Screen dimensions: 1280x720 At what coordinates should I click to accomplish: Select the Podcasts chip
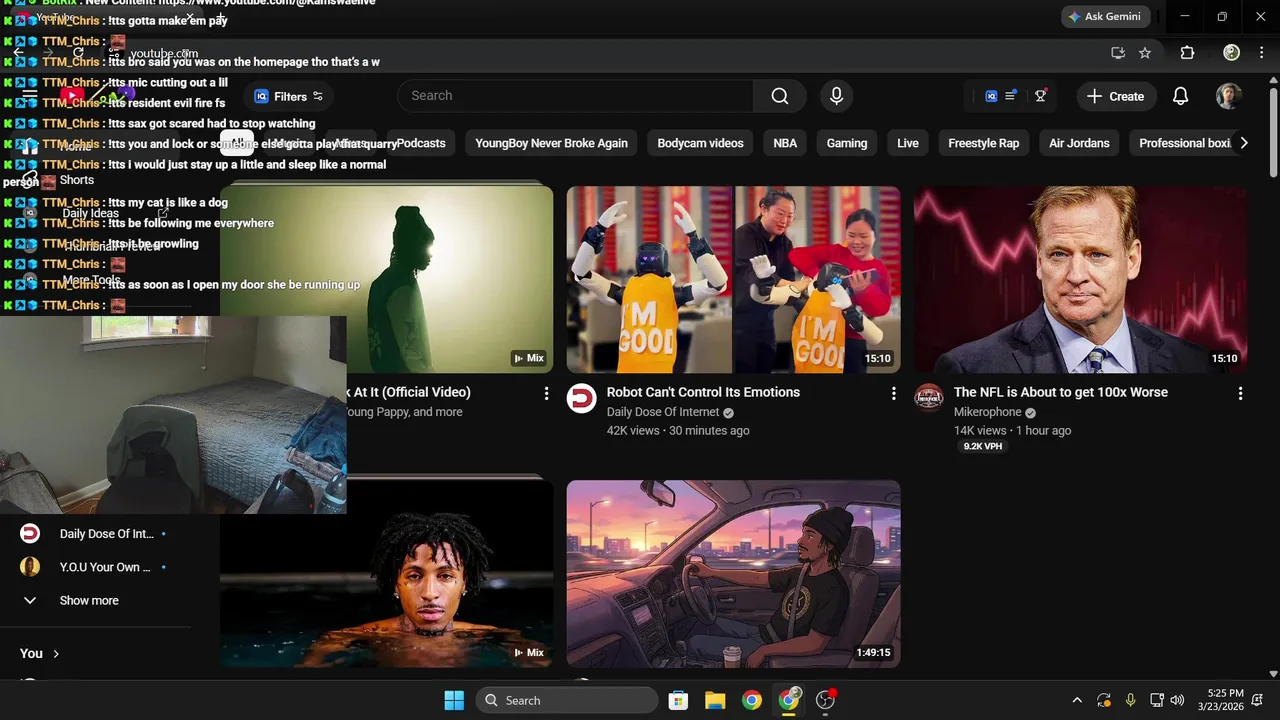tap(421, 143)
